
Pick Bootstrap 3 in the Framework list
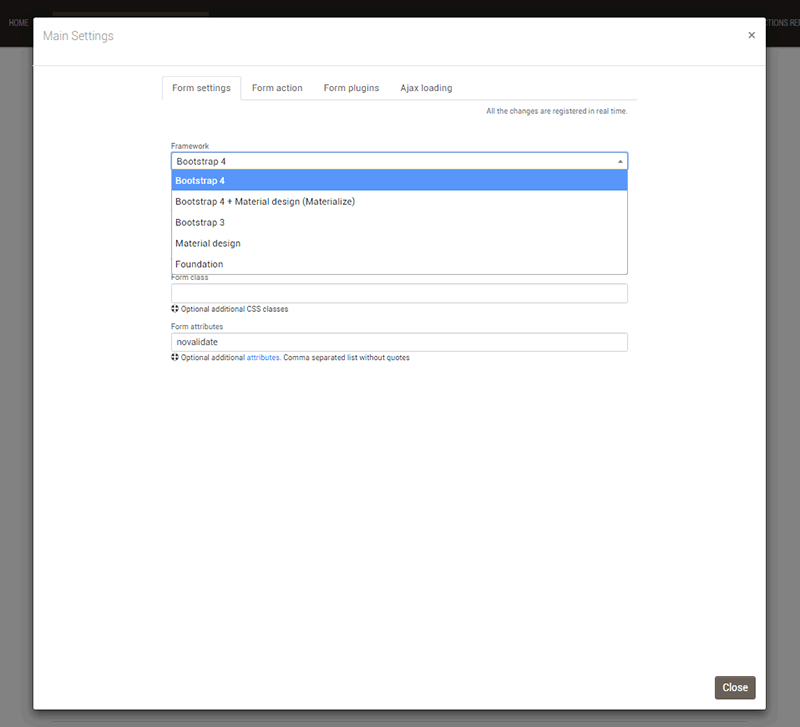click(x=399, y=223)
